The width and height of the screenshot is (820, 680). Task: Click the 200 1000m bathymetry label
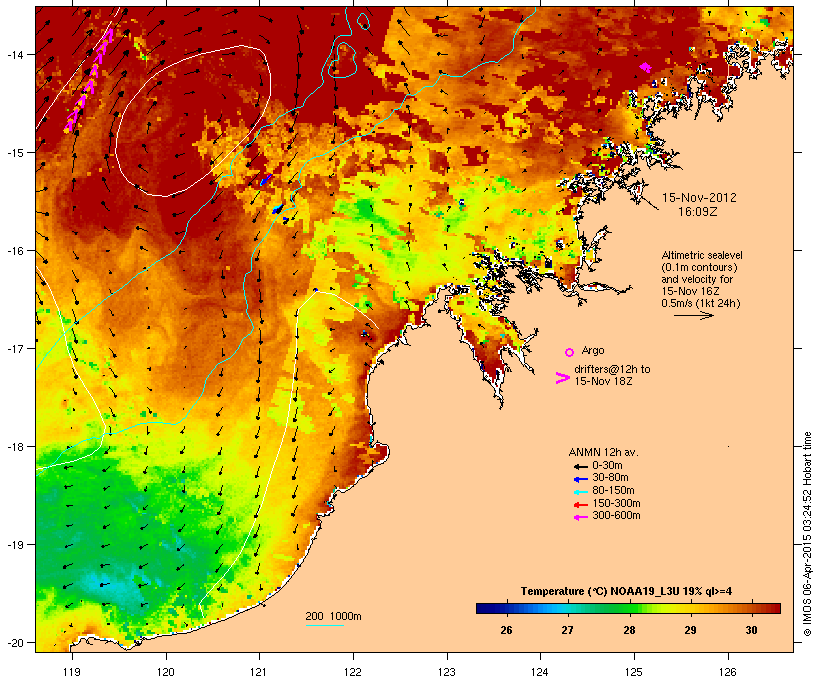[x=333, y=616]
